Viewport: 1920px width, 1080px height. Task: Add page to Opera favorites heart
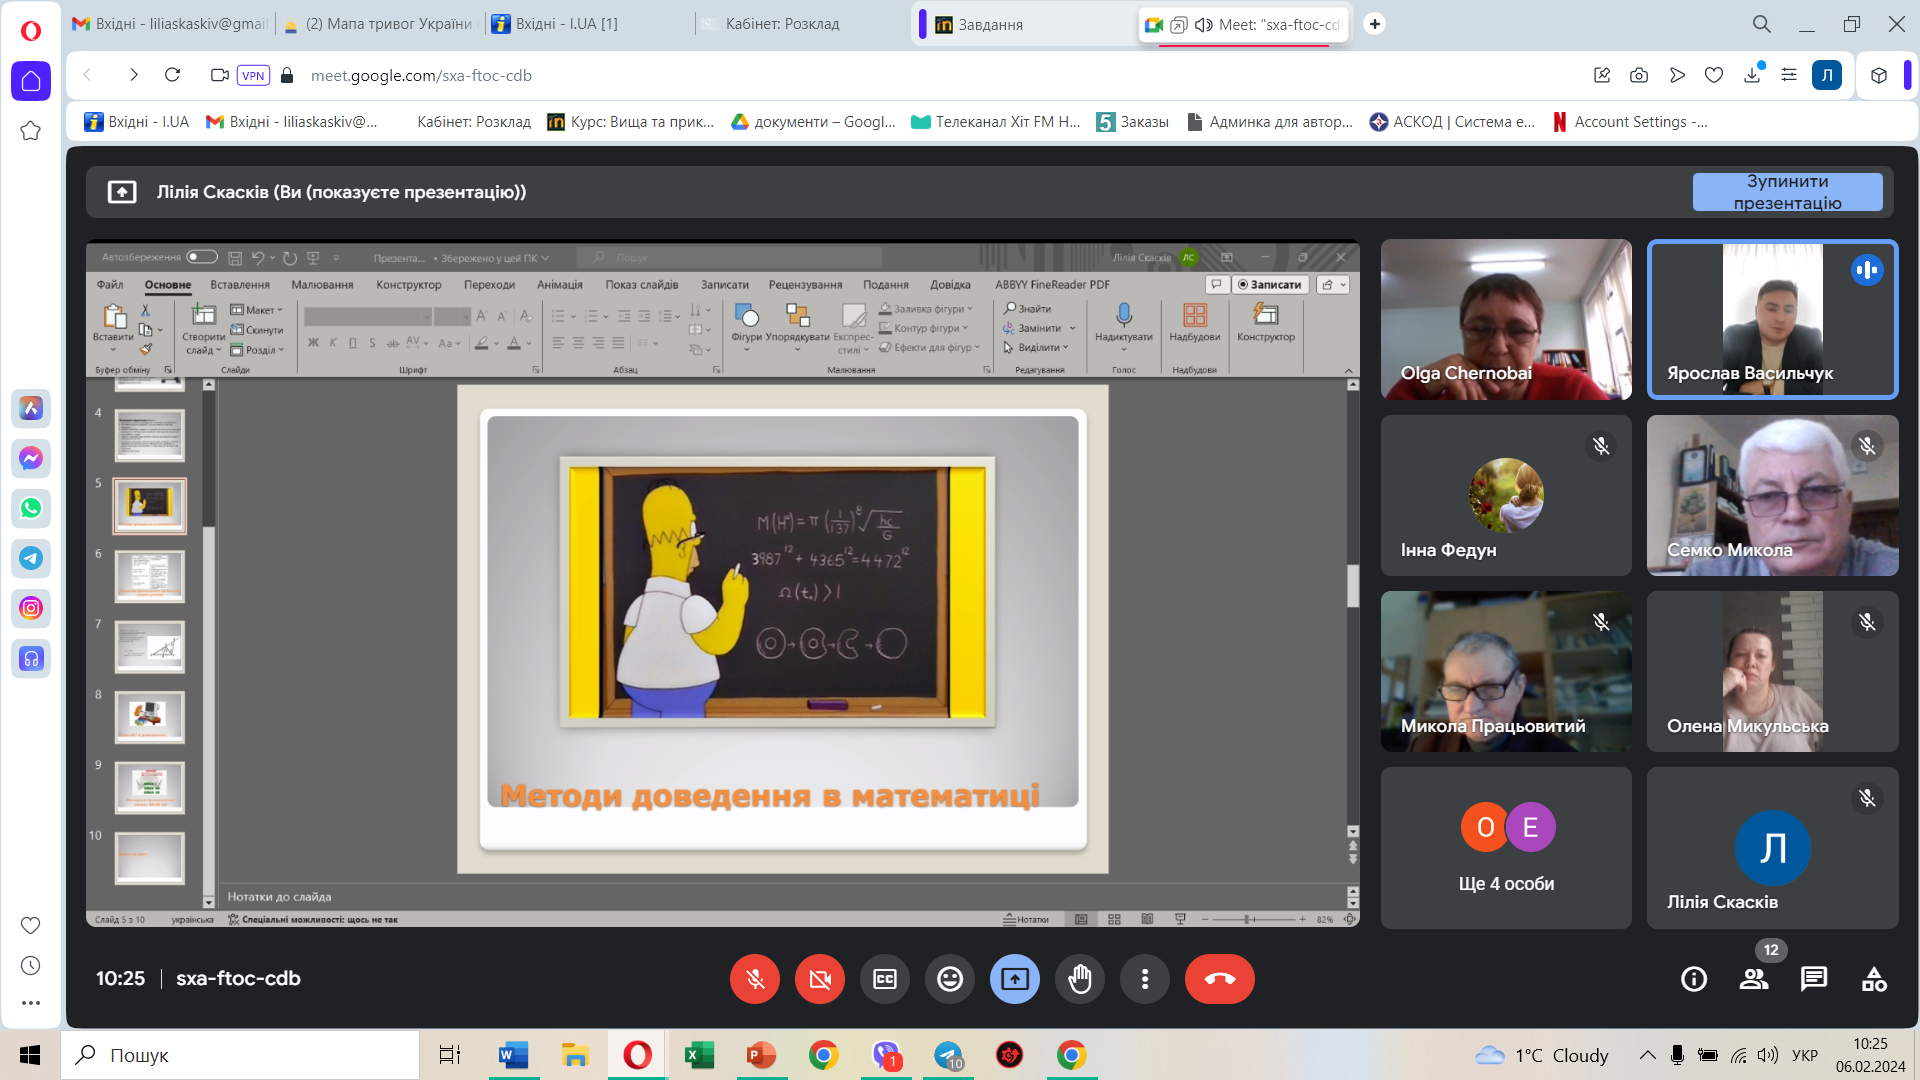click(x=1714, y=75)
